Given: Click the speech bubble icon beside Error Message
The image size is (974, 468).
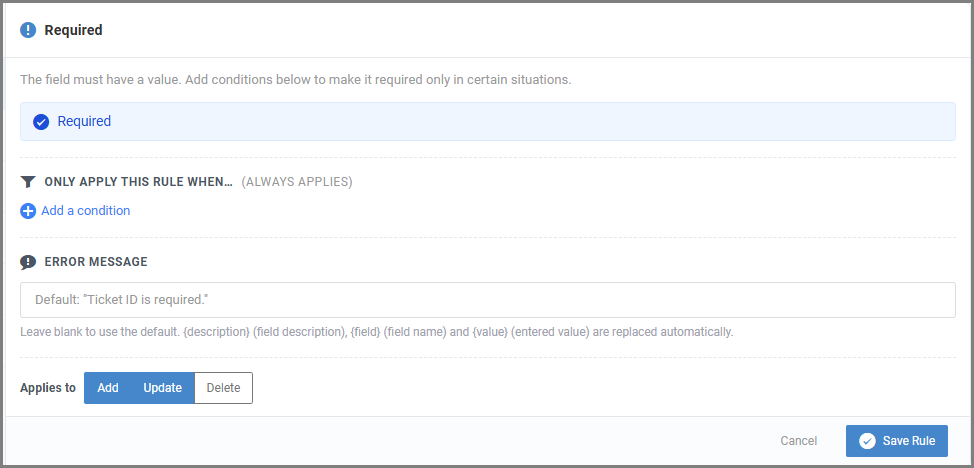Looking at the screenshot, I should tap(28, 262).
